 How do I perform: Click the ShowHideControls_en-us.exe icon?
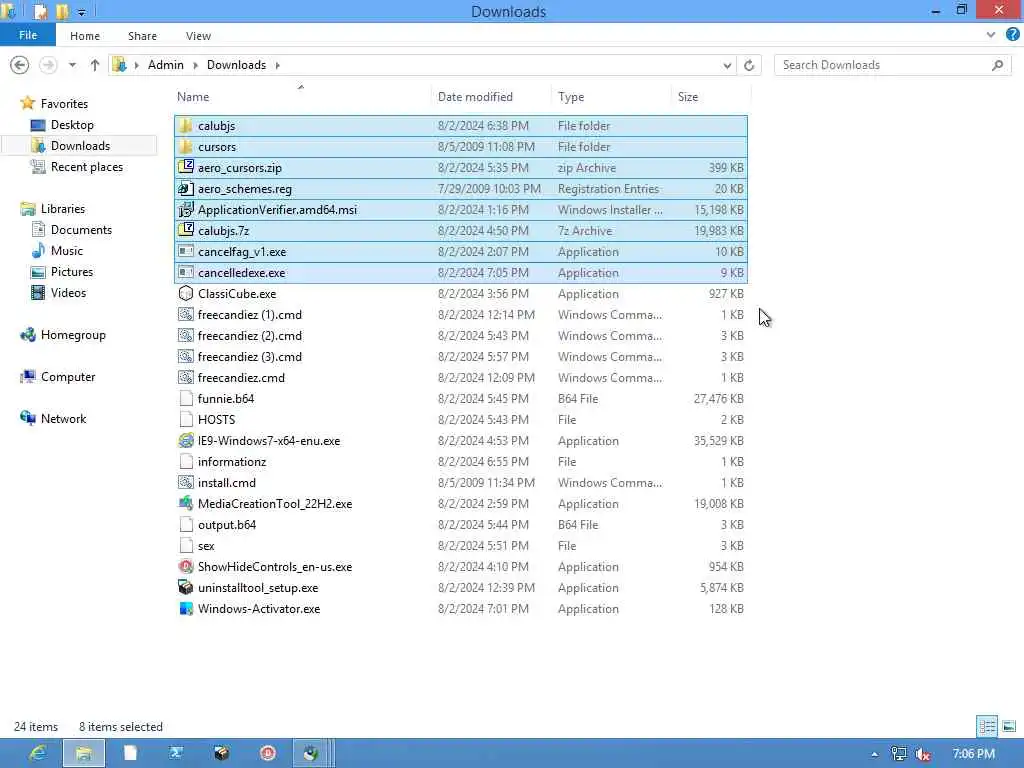(x=185, y=567)
